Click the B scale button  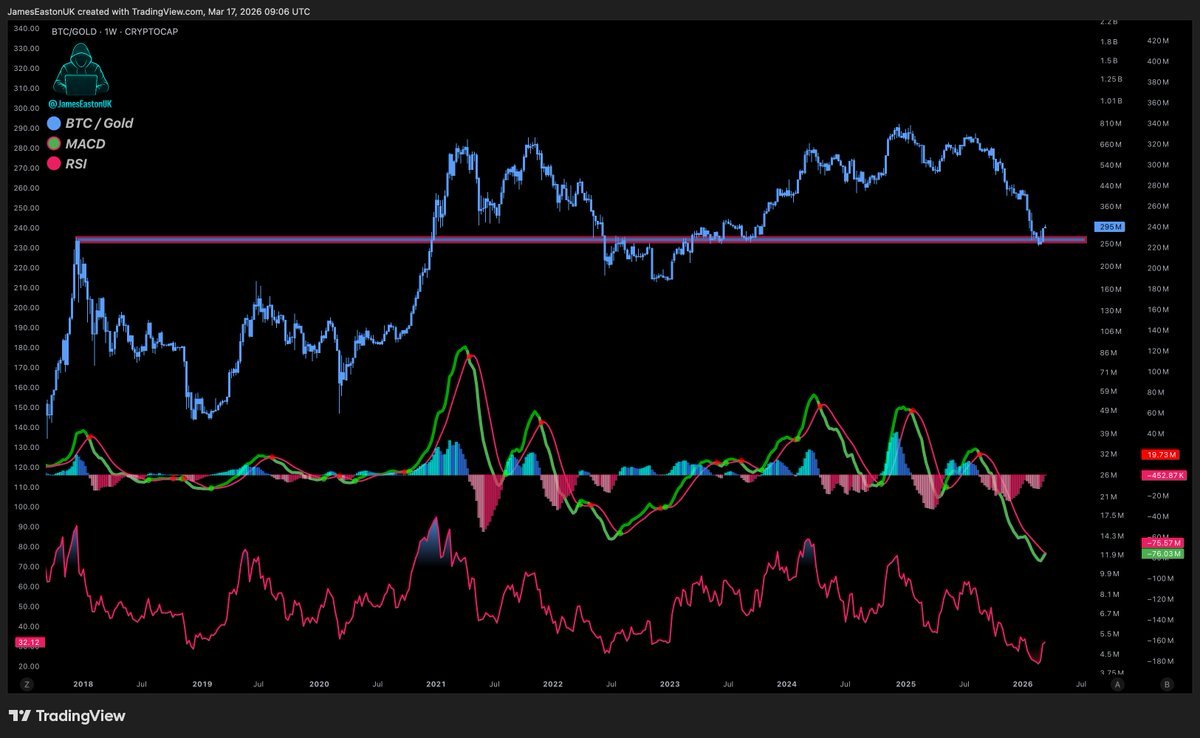1167,684
